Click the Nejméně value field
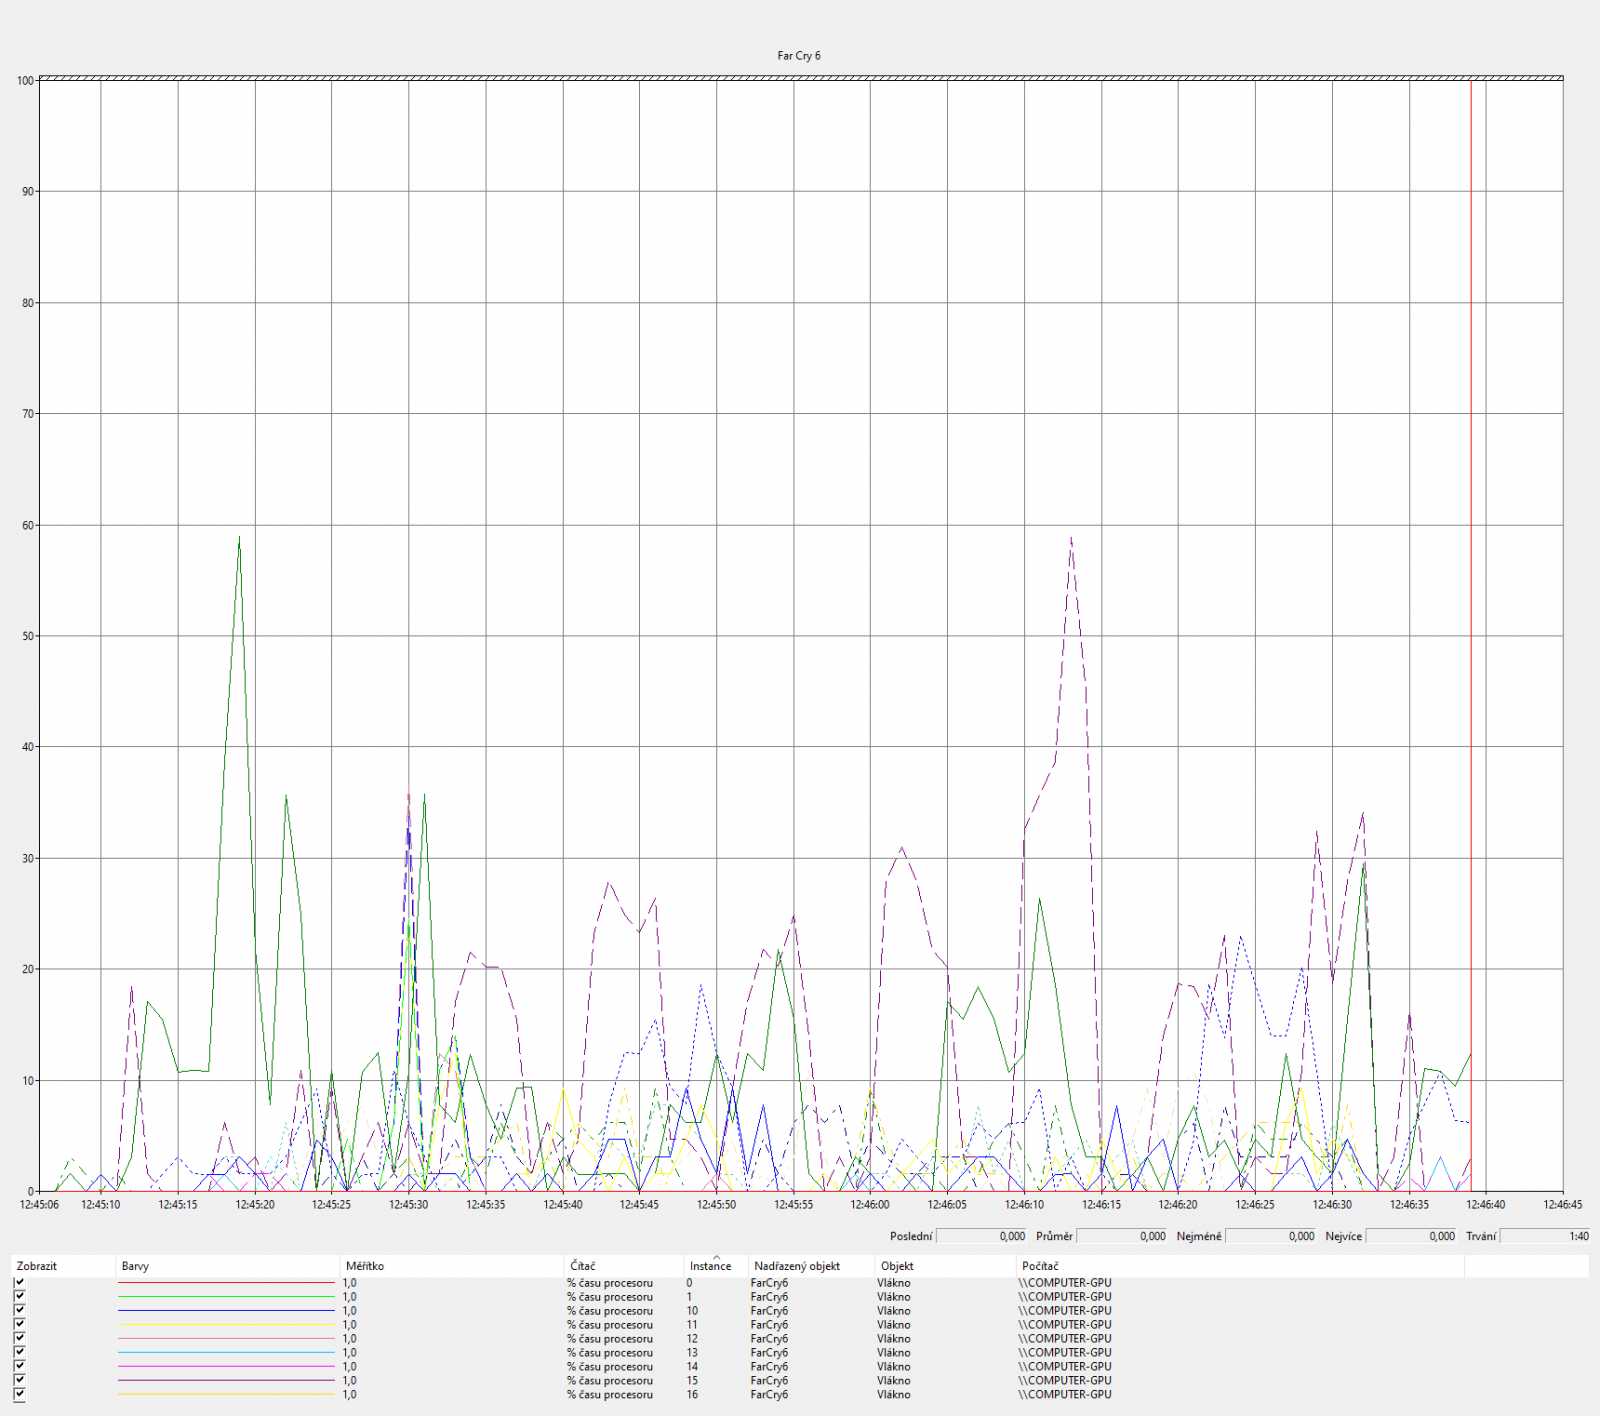1600x1416 pixels. click(1271, 1236)
